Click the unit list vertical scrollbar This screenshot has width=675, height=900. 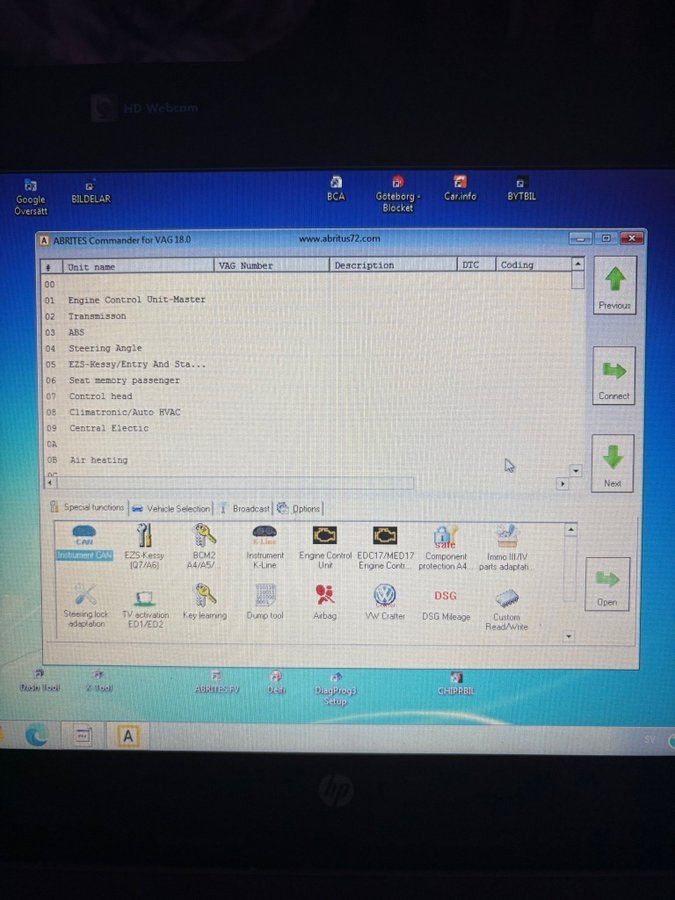click(577, 370)
